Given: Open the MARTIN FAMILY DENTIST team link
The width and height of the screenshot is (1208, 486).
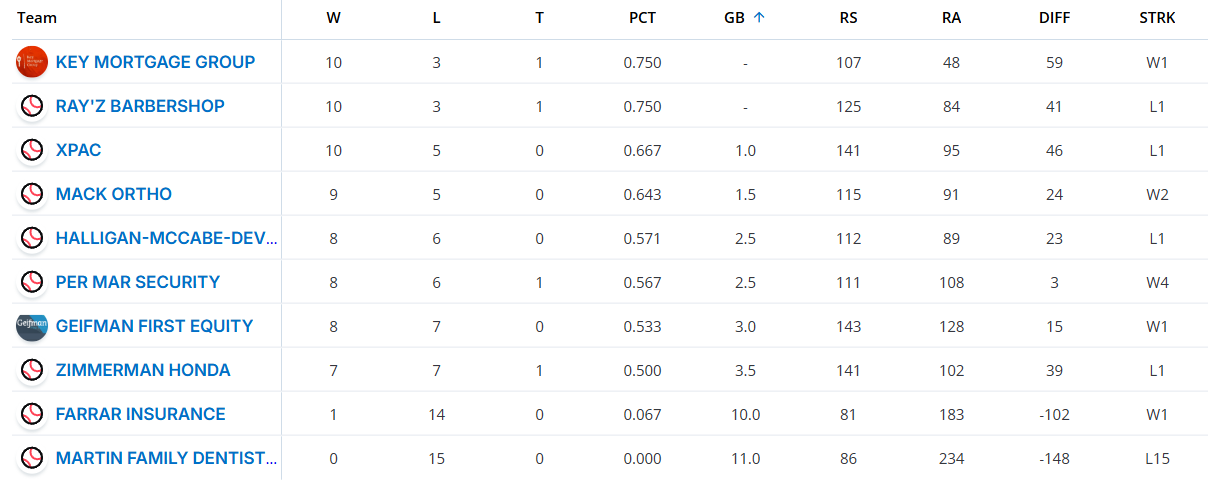Looking at the screenshot, I should point(167,458).
